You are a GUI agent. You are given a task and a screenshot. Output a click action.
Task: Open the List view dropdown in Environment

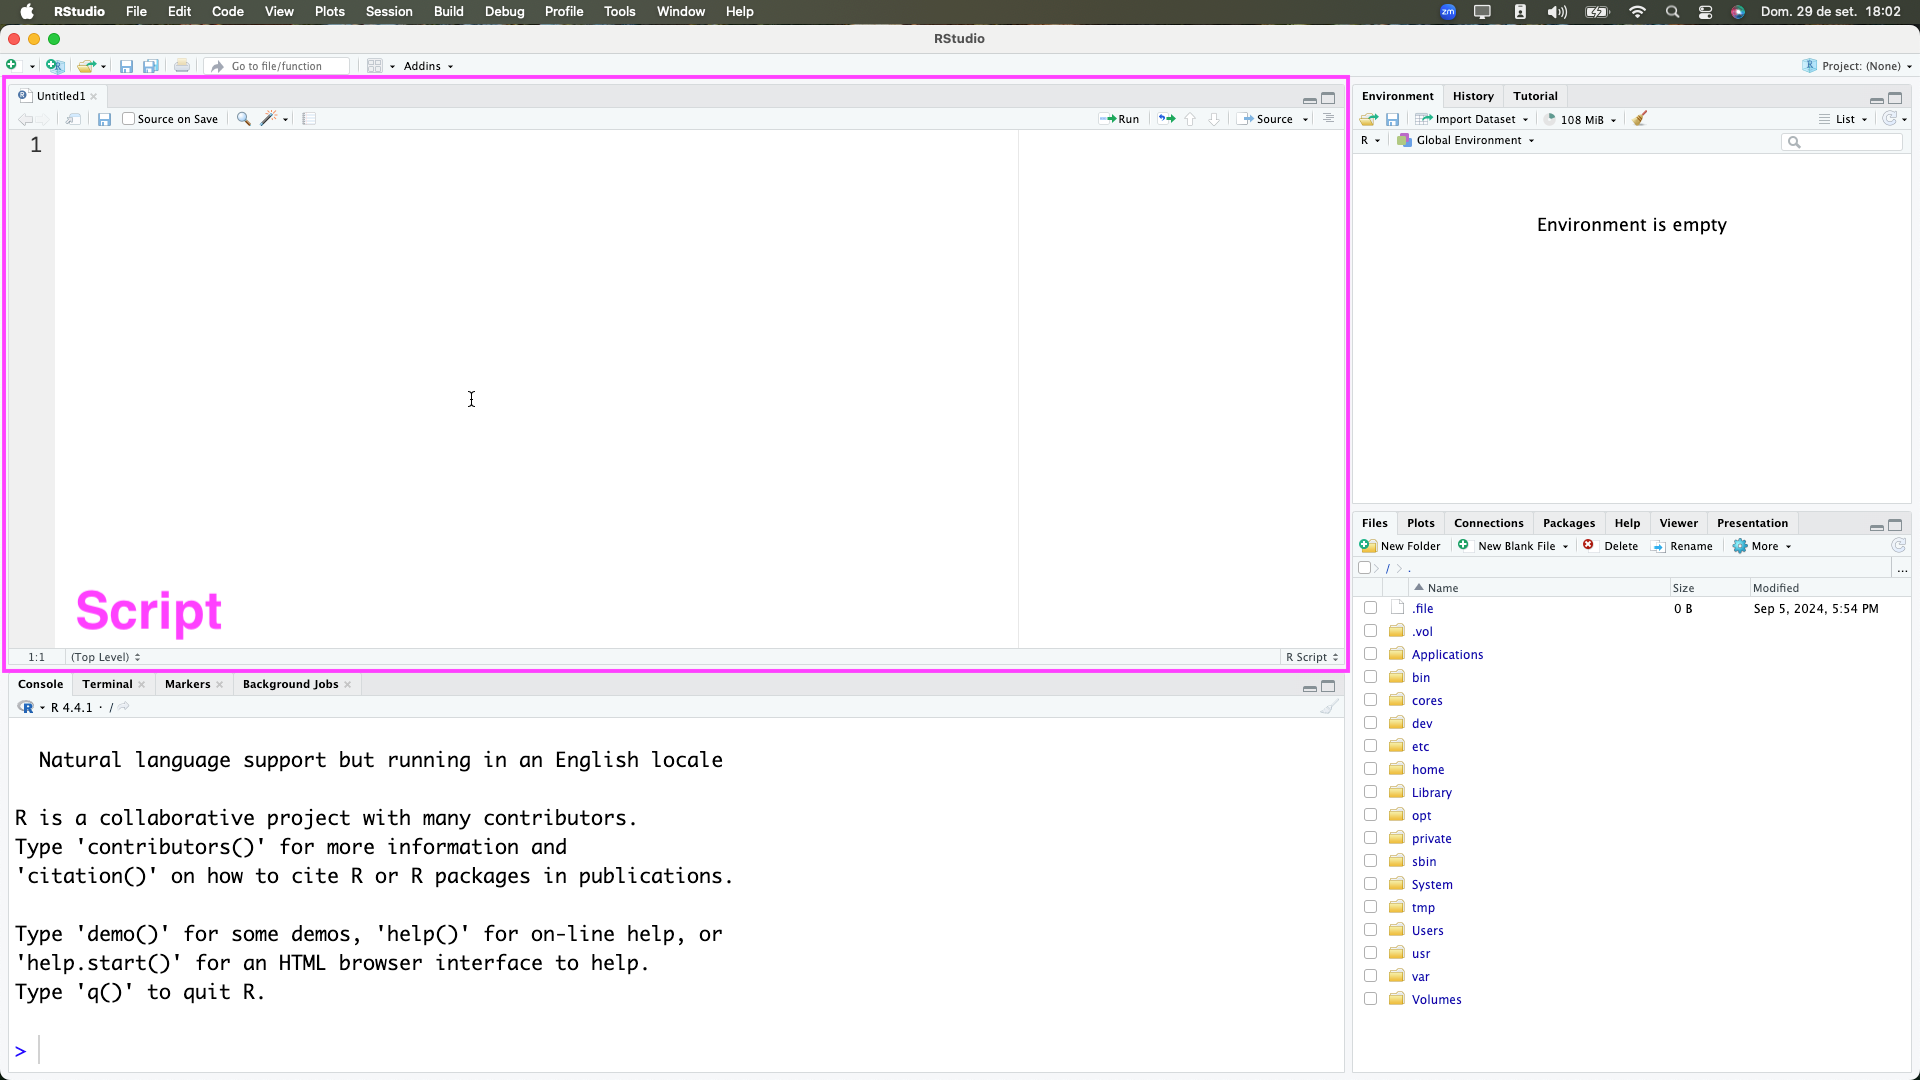click(1843, 119)
